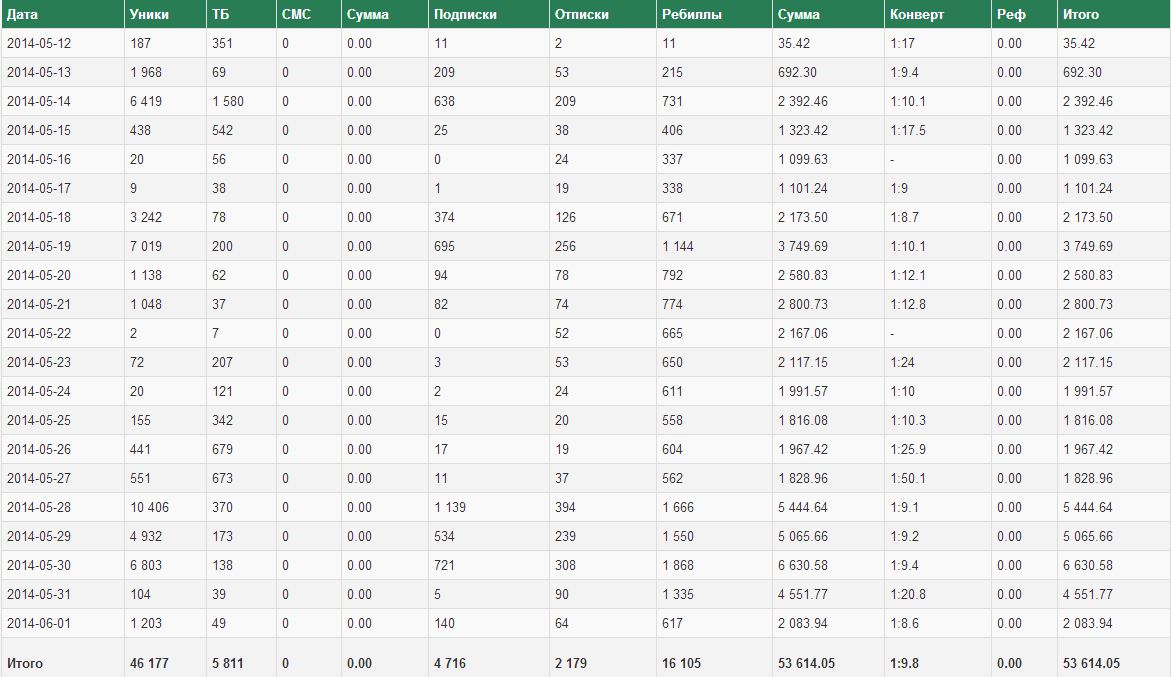Click the Подписки column header
This screenshot has width=1171, height=677.
pyautogui.click(x=465, y=15)
